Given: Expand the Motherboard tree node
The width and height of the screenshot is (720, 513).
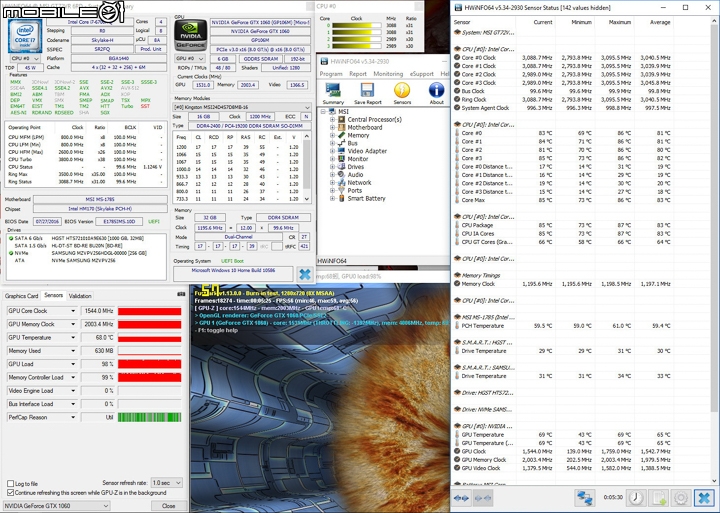Looking at the screenshot, I should pyautogui.click(x=332, y=127).
